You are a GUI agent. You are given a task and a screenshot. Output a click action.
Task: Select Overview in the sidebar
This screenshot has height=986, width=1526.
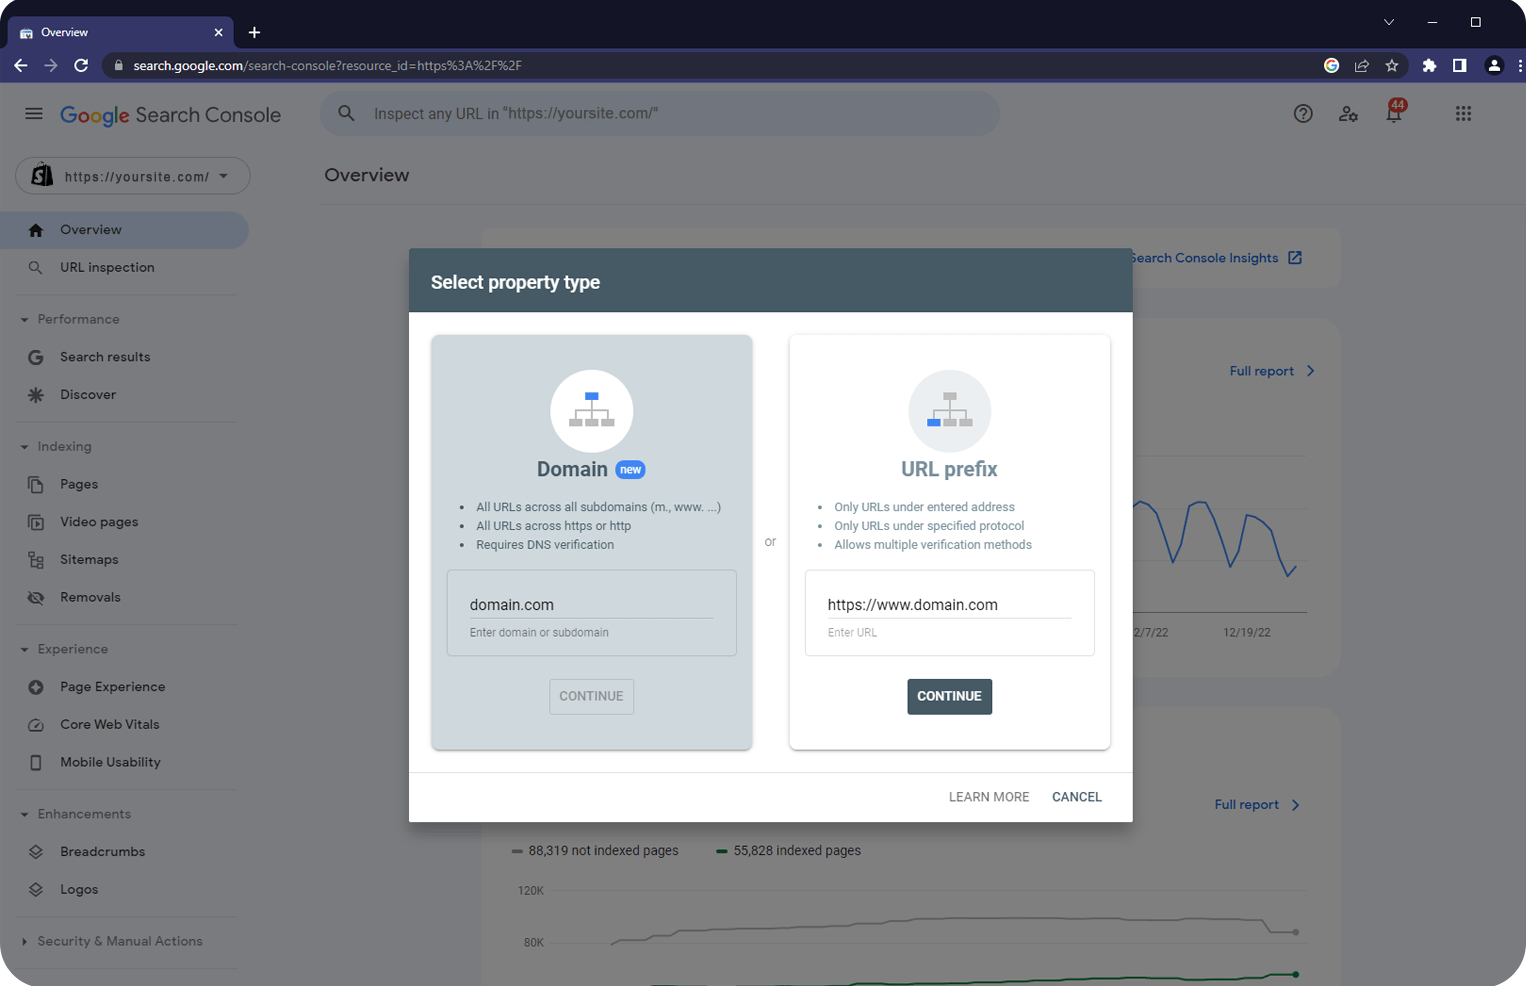click(124, 230)
